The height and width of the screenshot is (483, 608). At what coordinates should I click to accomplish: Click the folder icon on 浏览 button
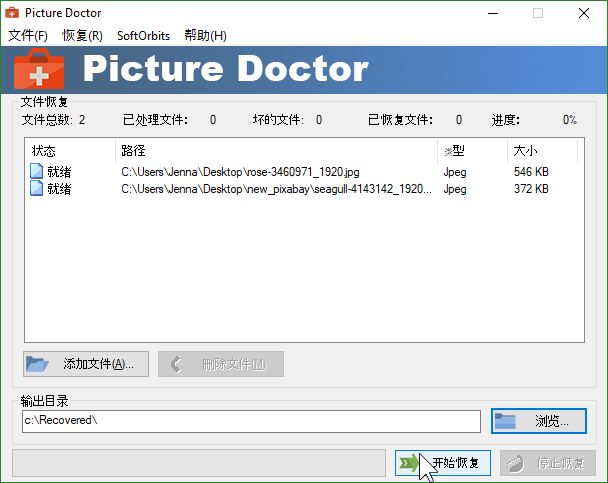(507, 421)
